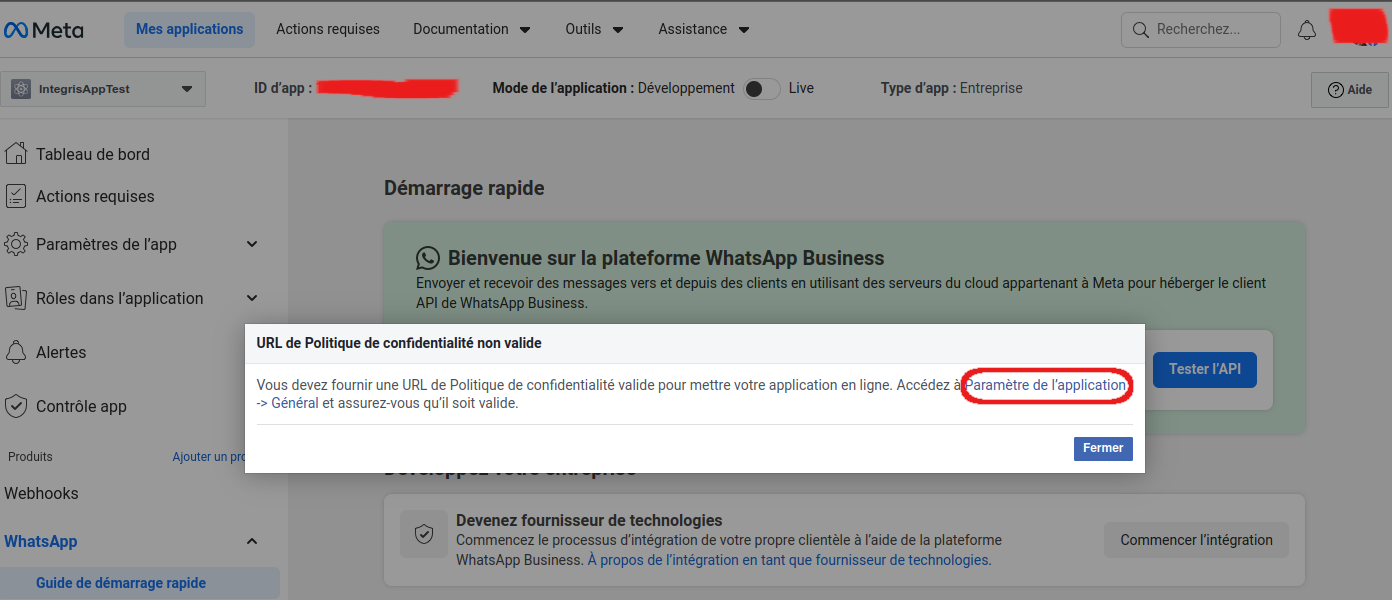Expand Rôles dans l'application chevron
The height and width of the screenshot is (600, 1392).
(x=252, y=298)
